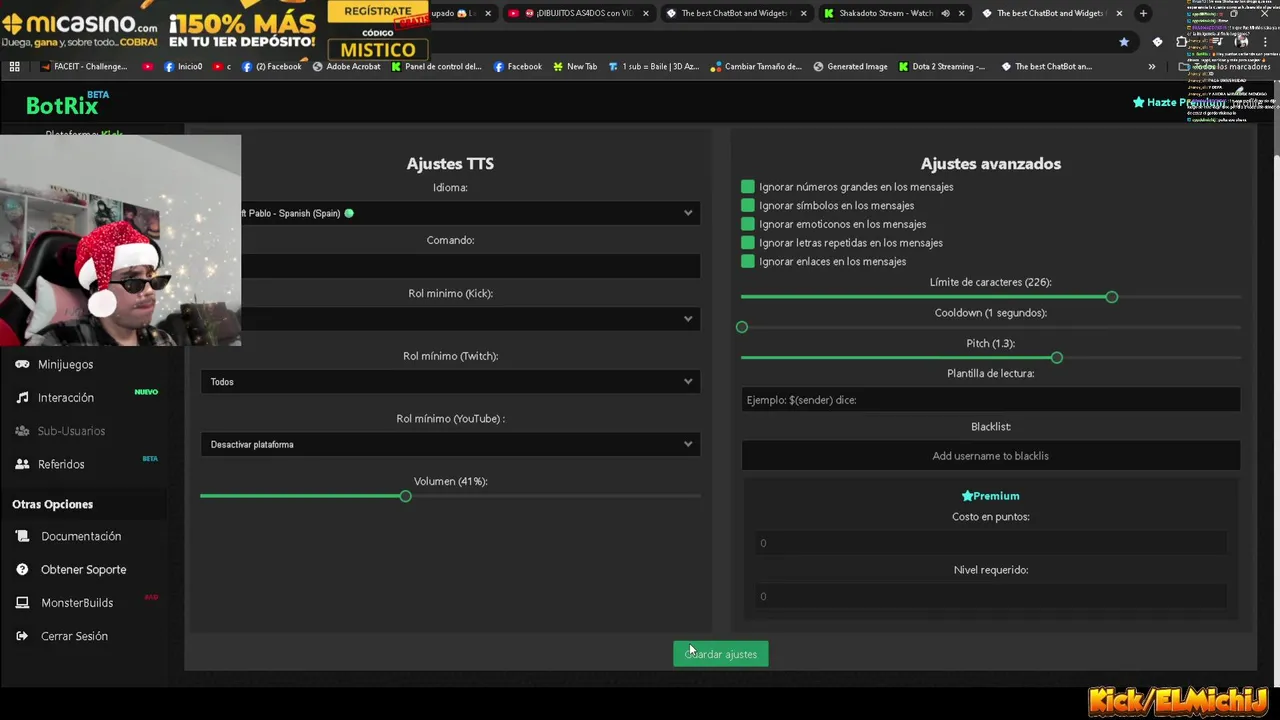
Task: Open the Adobe Acrobat bookmark
Action: (346, 67)
